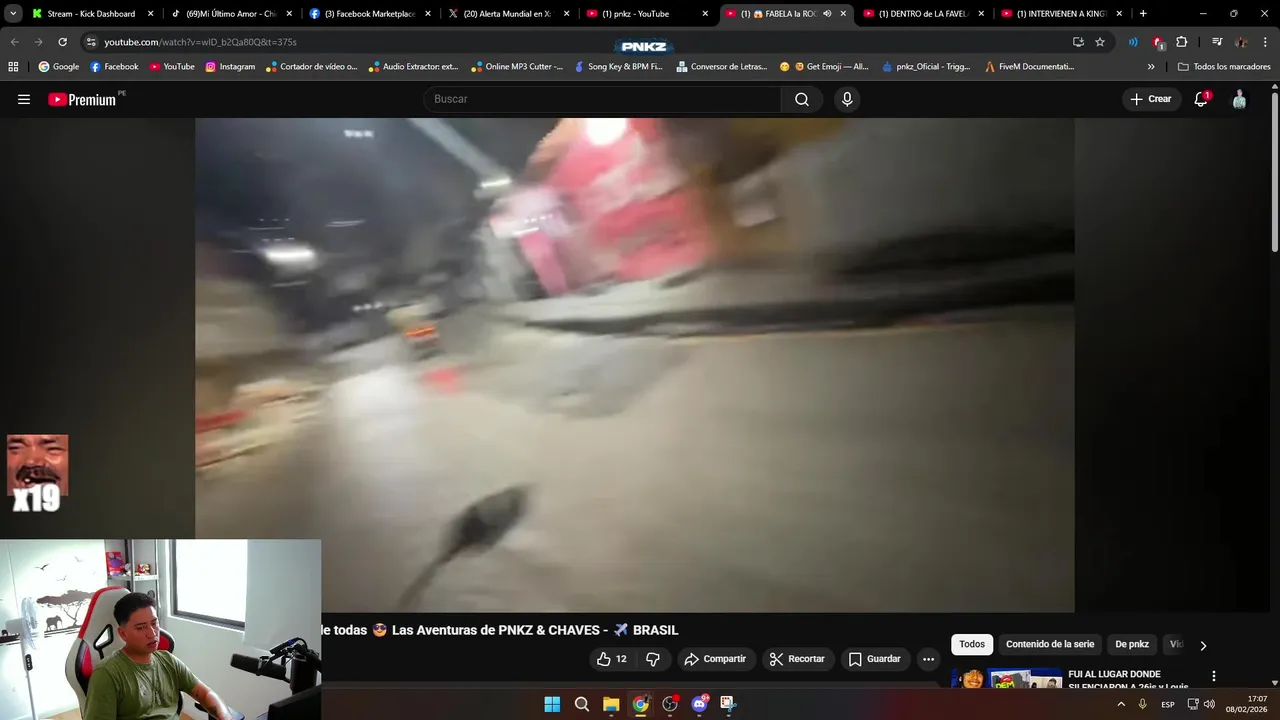Select Contenido de la serie chip
1280x720 pixels.
(x=1050, y=645)
